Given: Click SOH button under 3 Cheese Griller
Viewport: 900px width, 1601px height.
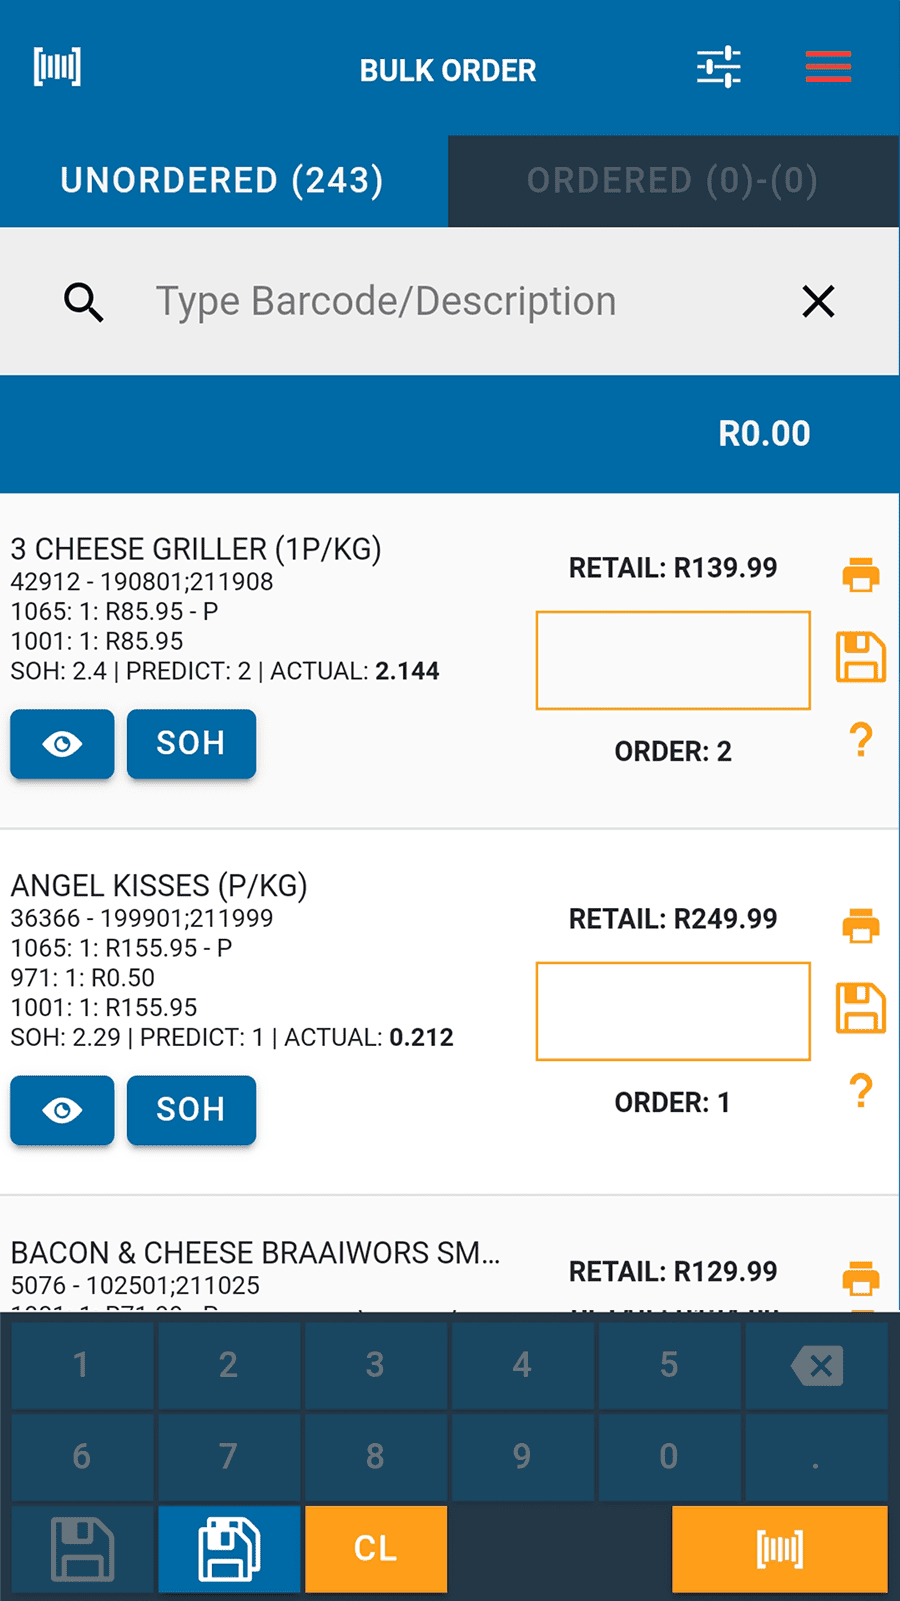Looking at the screenshot, I should pos(191,744).
